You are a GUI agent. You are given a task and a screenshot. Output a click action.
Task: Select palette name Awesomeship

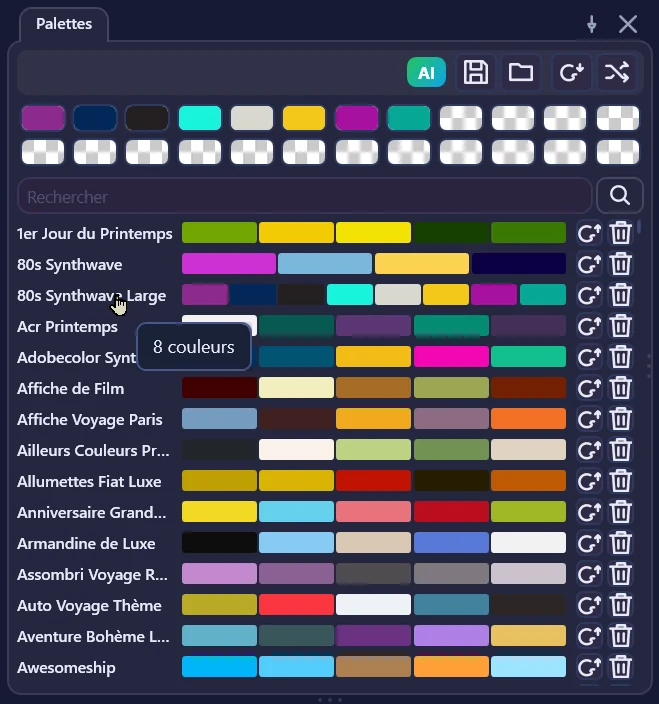(66, 668)
